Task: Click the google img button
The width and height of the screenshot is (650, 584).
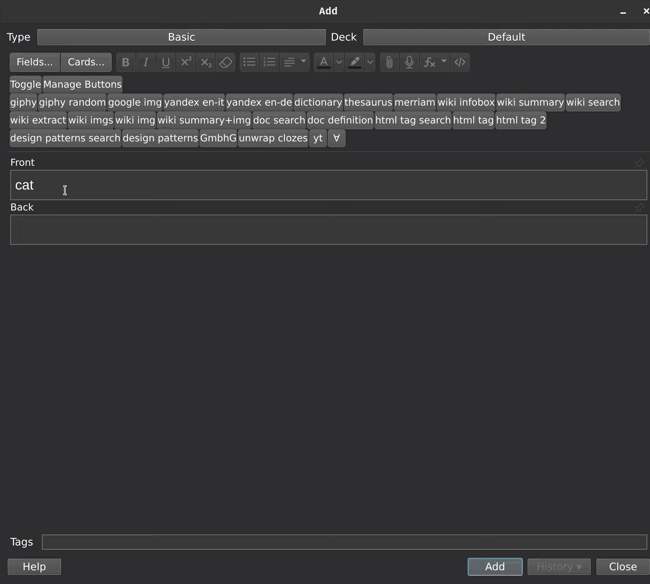Action: (135, 102)
